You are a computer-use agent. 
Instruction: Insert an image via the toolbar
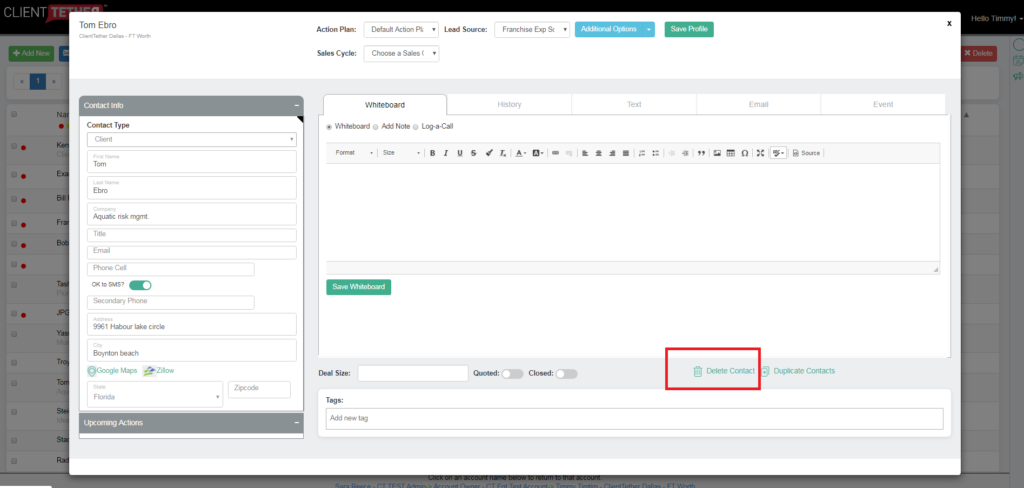(x=717, y=153)
